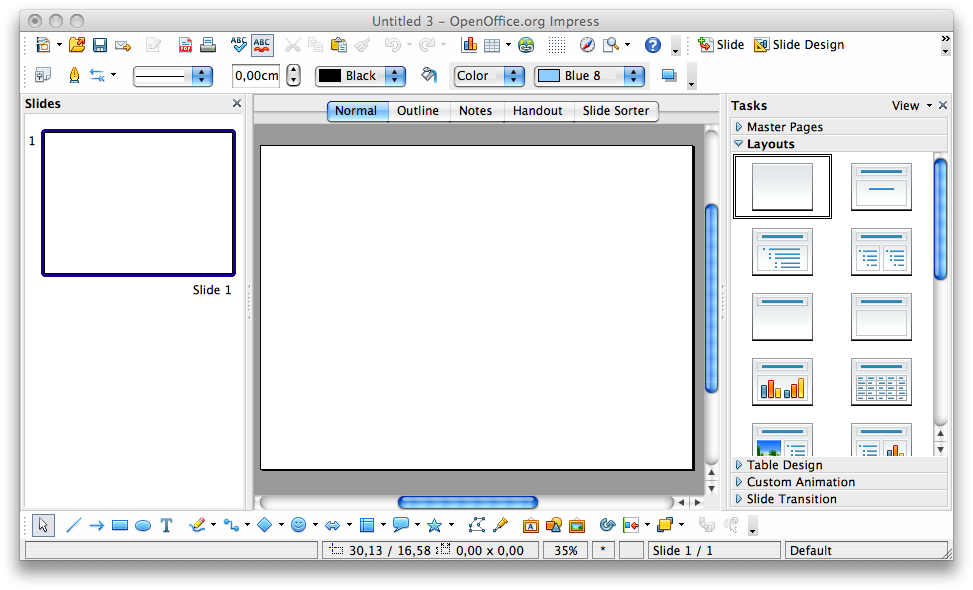Open the Navigator compass icon

(587, 45)
